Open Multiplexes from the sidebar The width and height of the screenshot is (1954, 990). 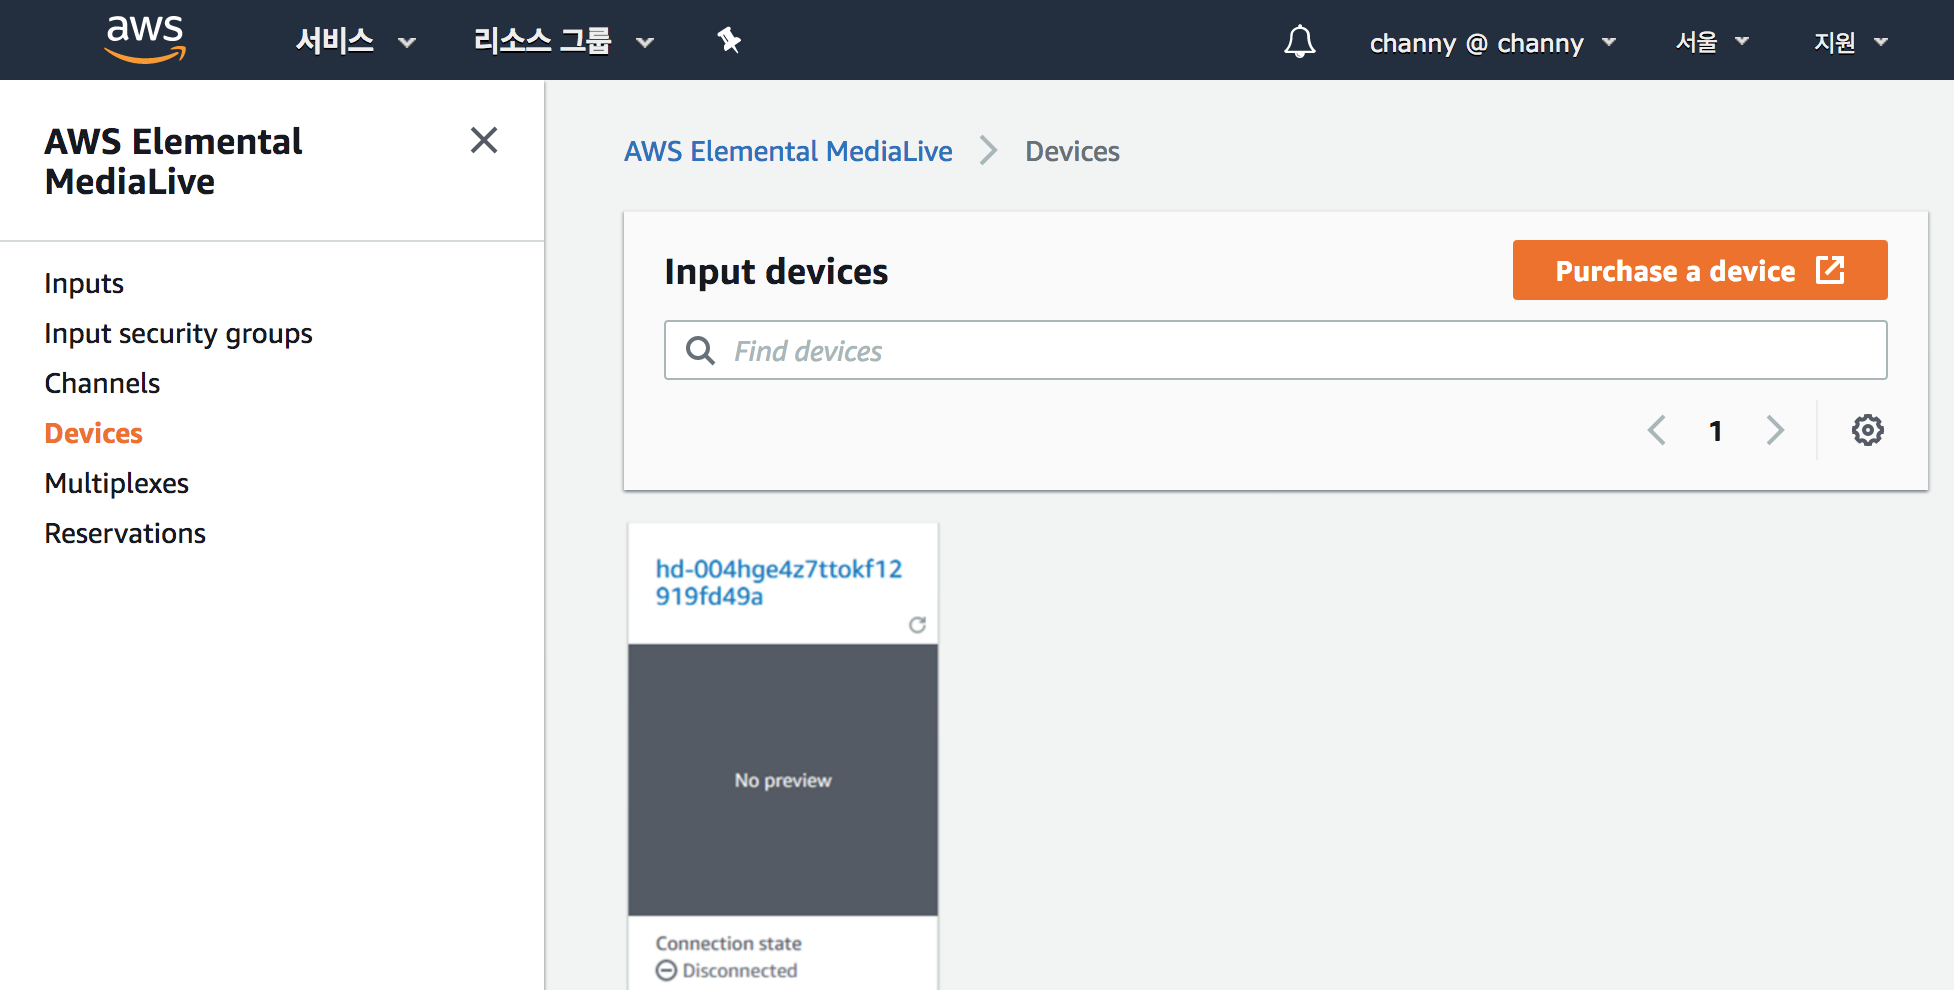(117, 483)
